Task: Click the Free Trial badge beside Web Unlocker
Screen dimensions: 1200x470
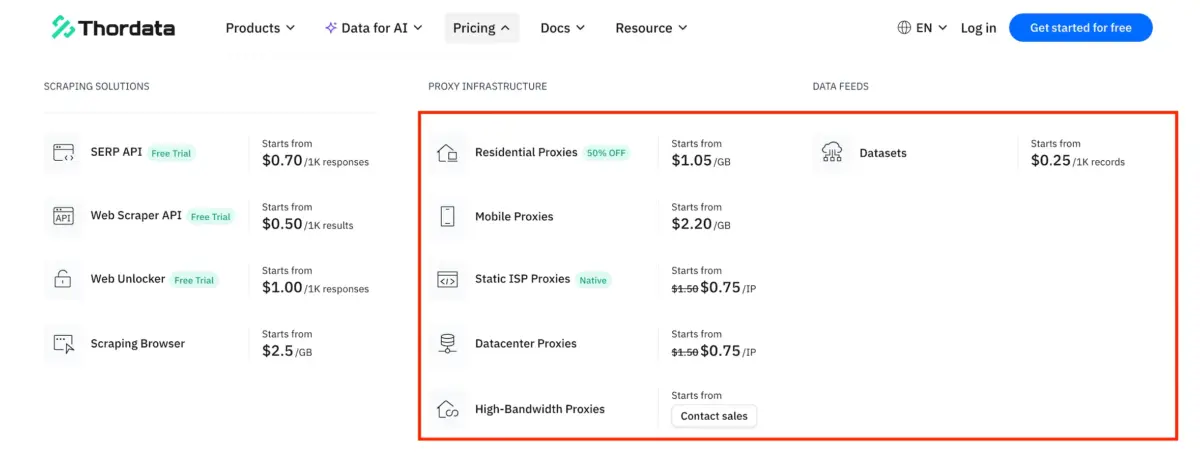Action: [194, 280]
